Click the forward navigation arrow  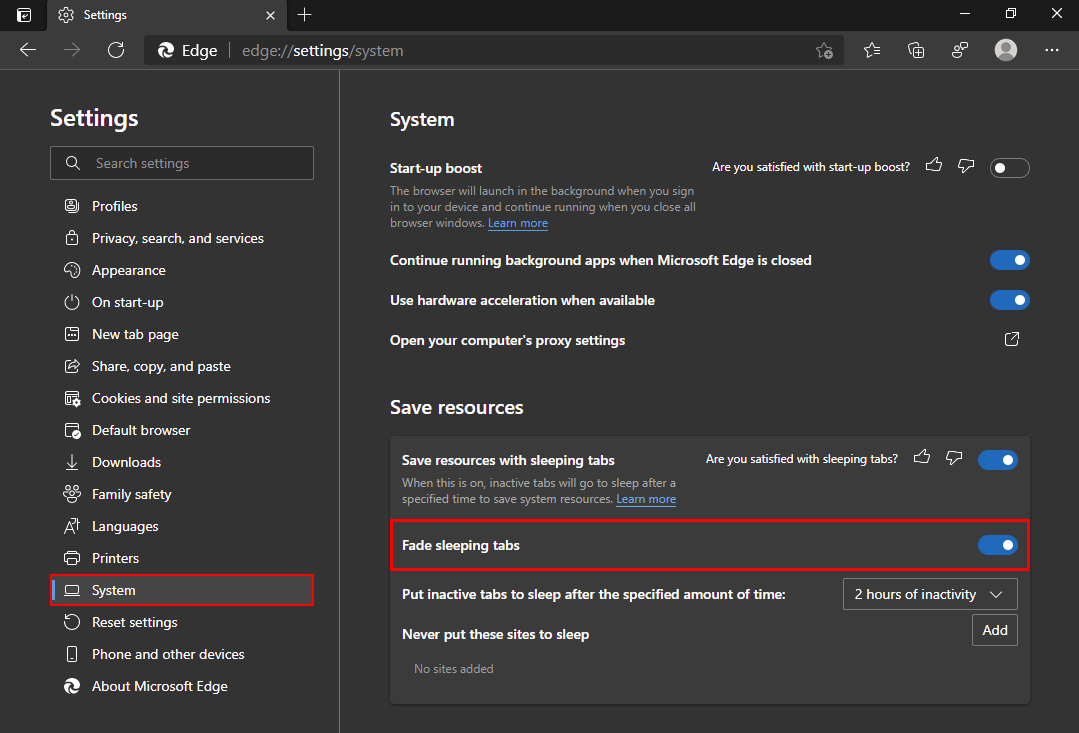[72, 50]
